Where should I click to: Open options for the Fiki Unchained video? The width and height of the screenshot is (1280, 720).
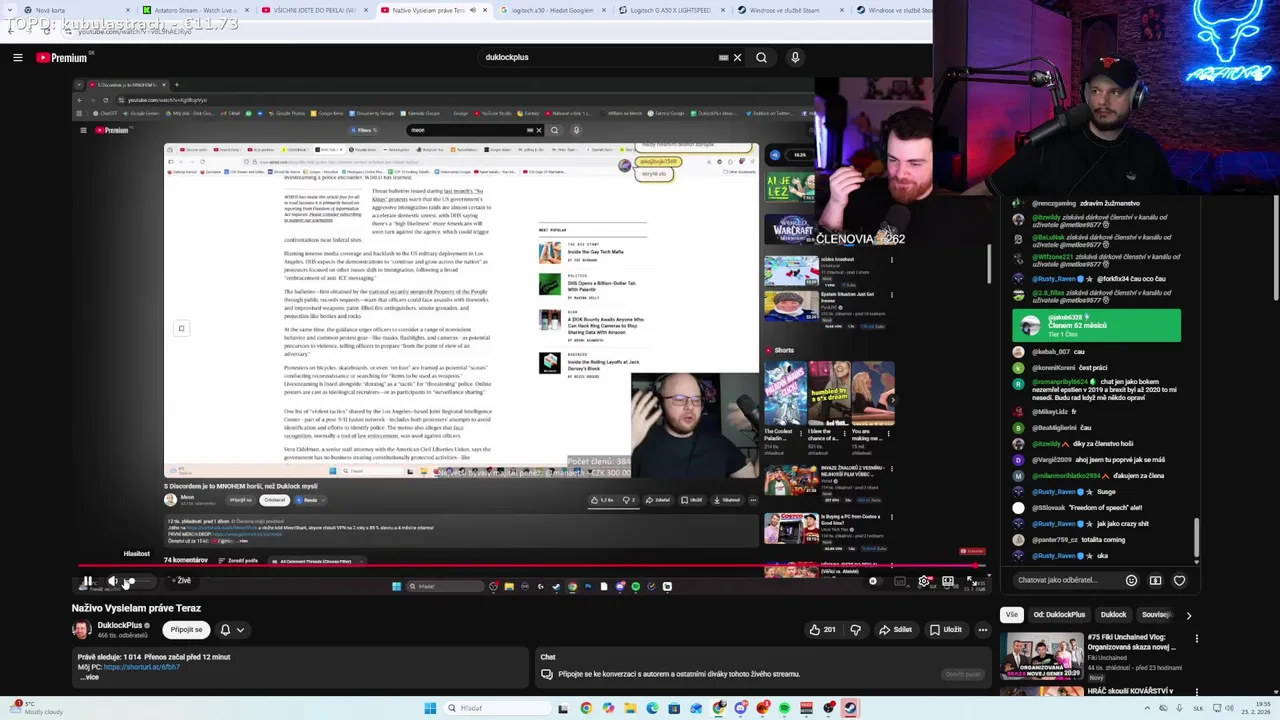1196,639
